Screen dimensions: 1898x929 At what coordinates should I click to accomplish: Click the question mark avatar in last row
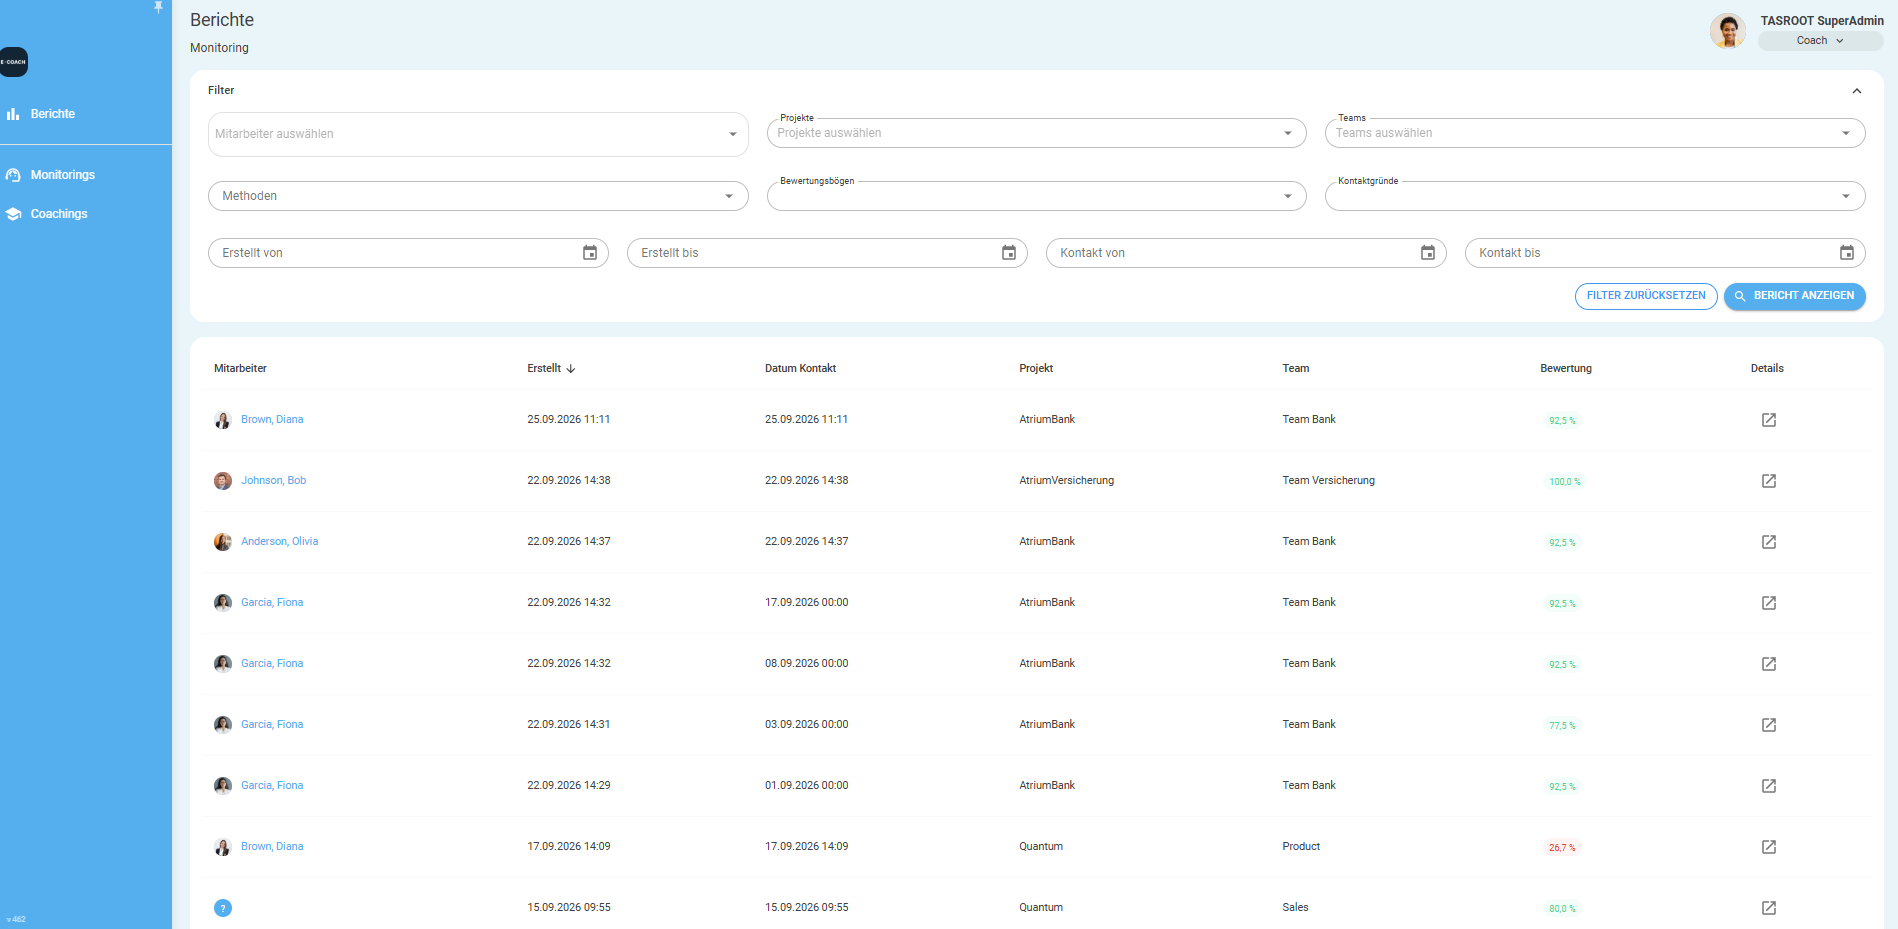click(x=223, y=908)
